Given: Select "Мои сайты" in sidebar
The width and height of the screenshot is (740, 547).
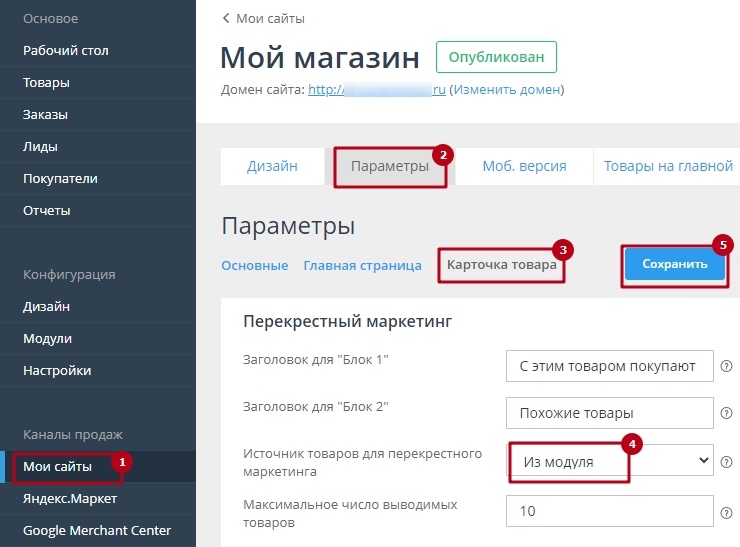Looking at the screenshot, I should click(58, 466).
